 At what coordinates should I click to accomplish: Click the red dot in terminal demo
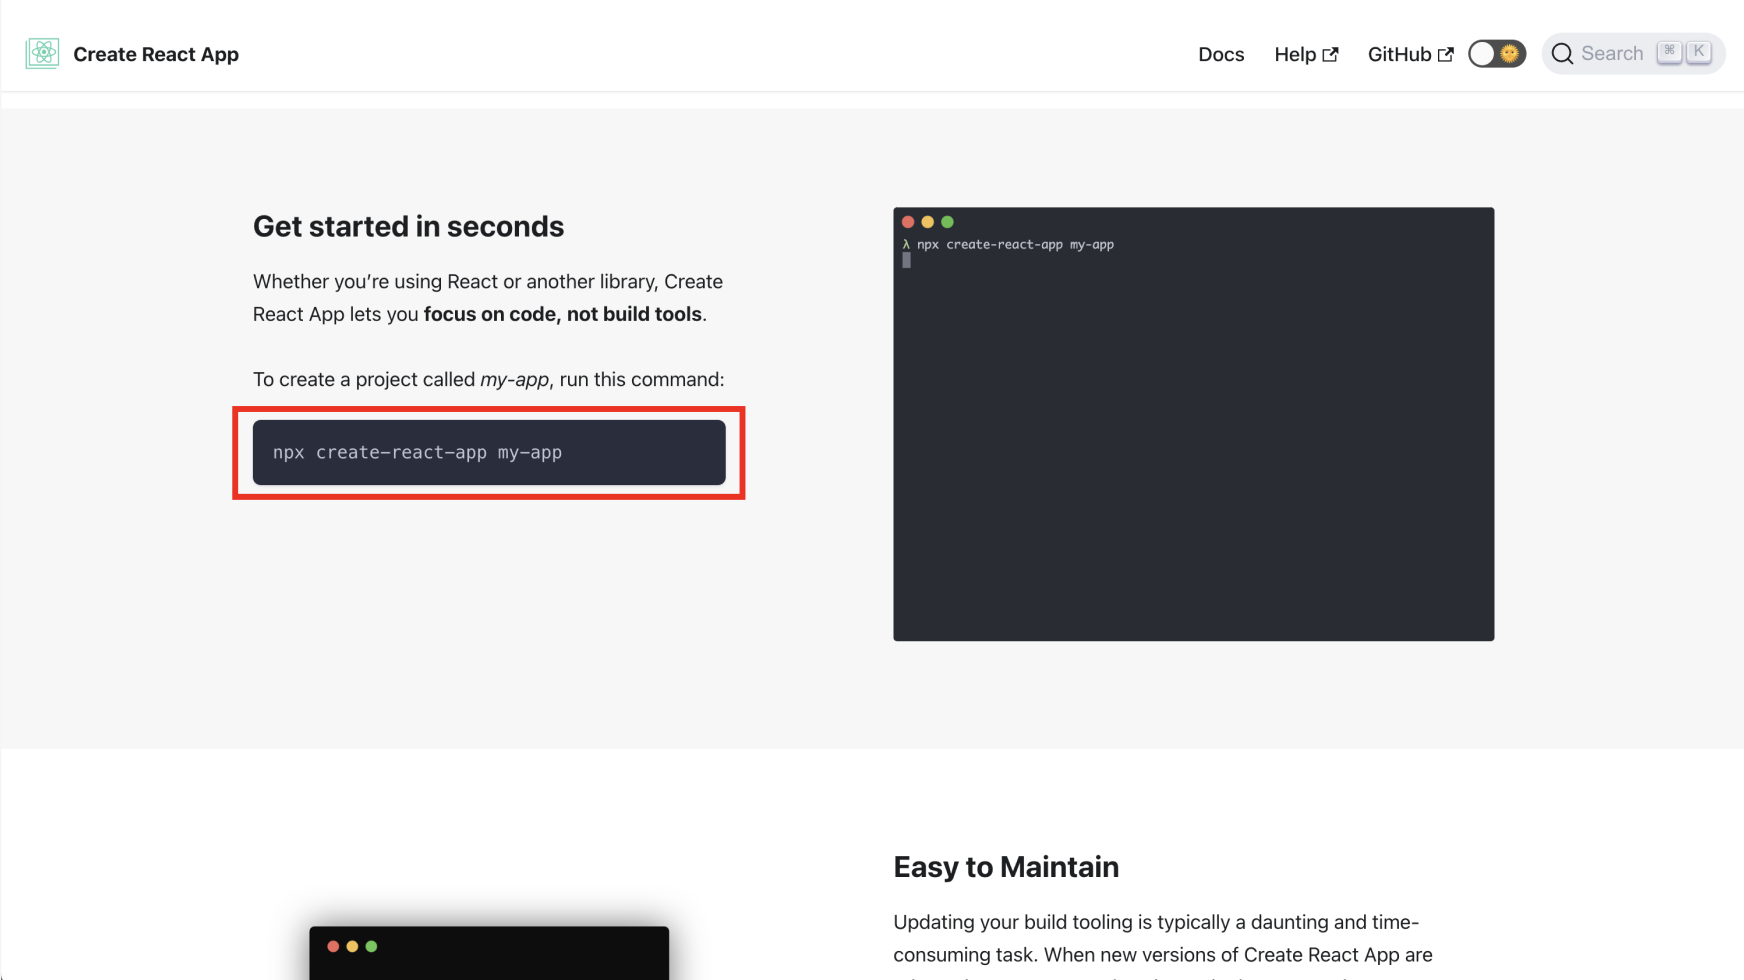[908, 222]
